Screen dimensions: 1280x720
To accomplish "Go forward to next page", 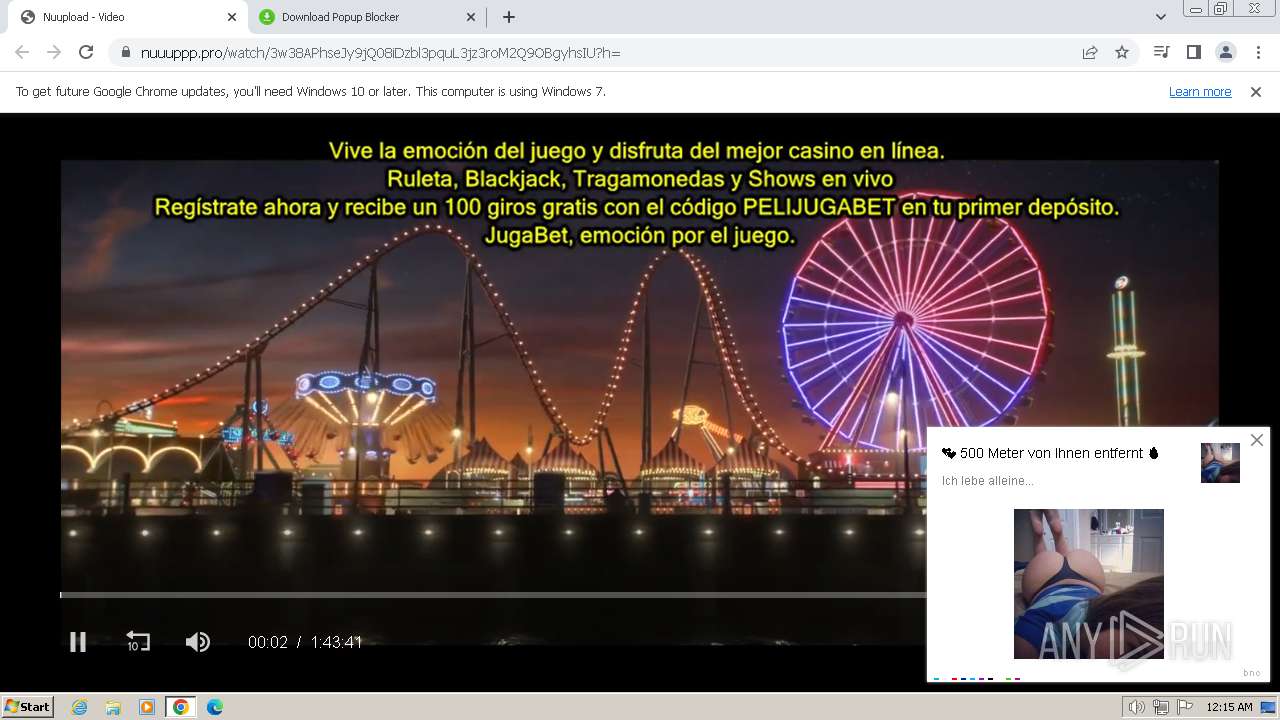I will [54, 52].
